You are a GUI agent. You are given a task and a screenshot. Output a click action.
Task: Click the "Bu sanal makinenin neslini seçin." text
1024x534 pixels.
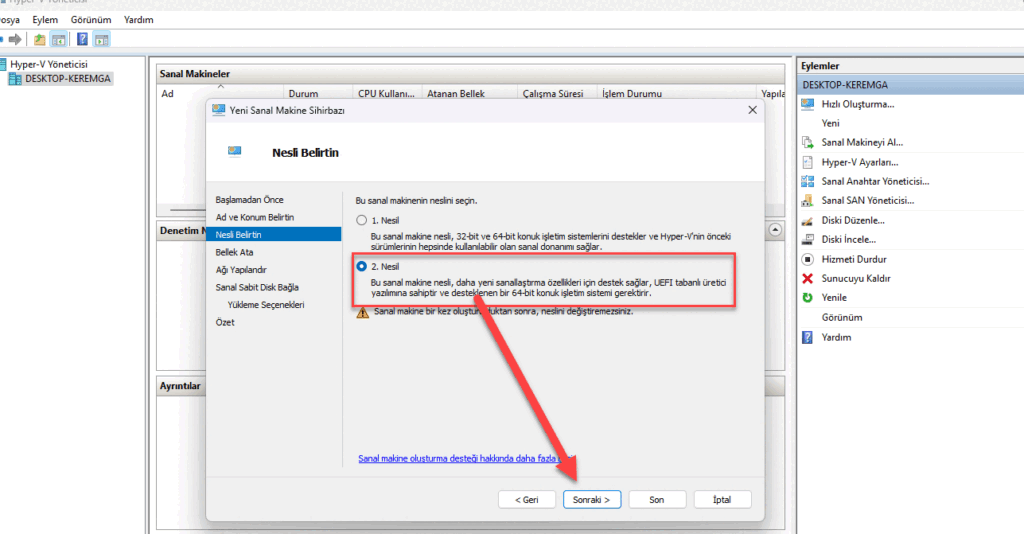(416, 200)
